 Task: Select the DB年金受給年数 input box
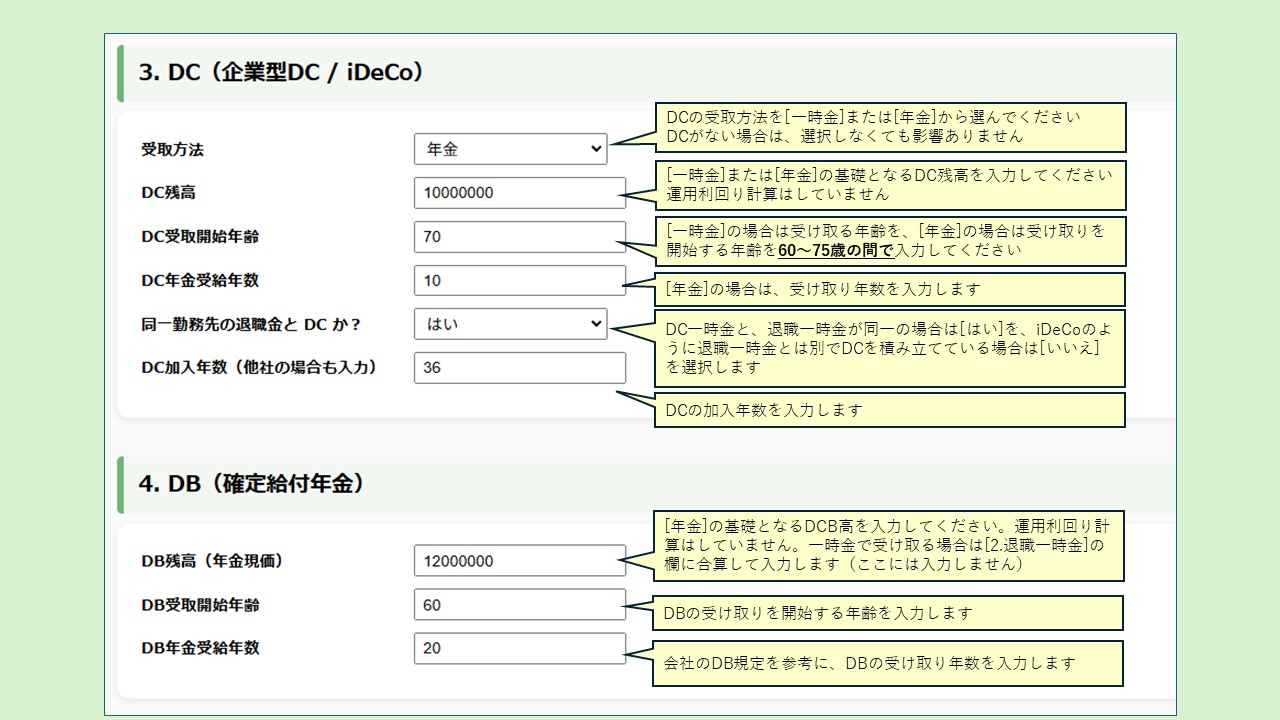tap(519, 648)
